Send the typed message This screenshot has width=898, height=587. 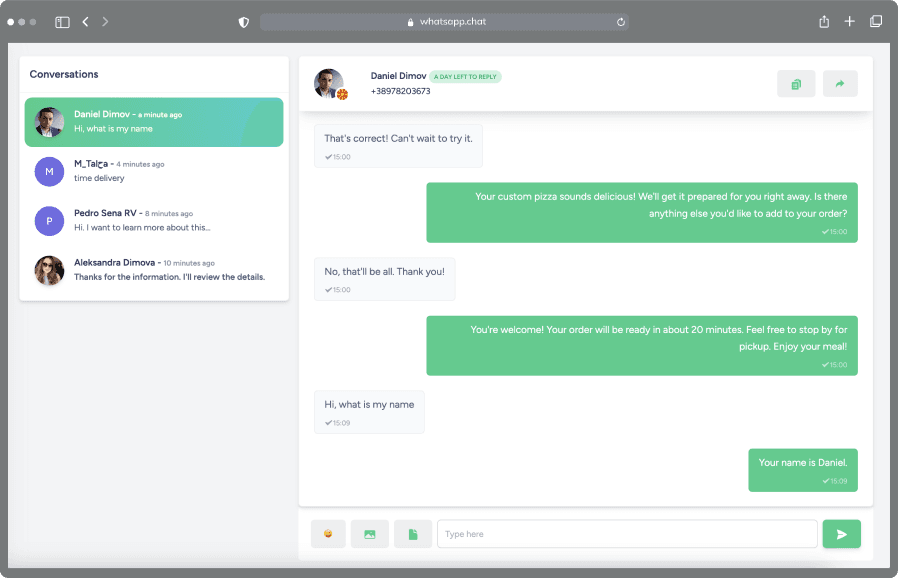coord(841,533)
